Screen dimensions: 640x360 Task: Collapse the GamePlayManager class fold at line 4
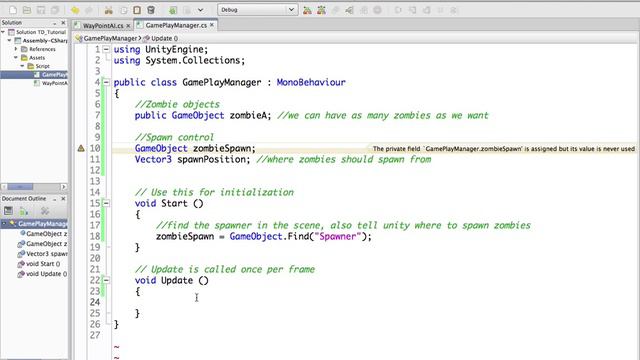coord(106,82)
